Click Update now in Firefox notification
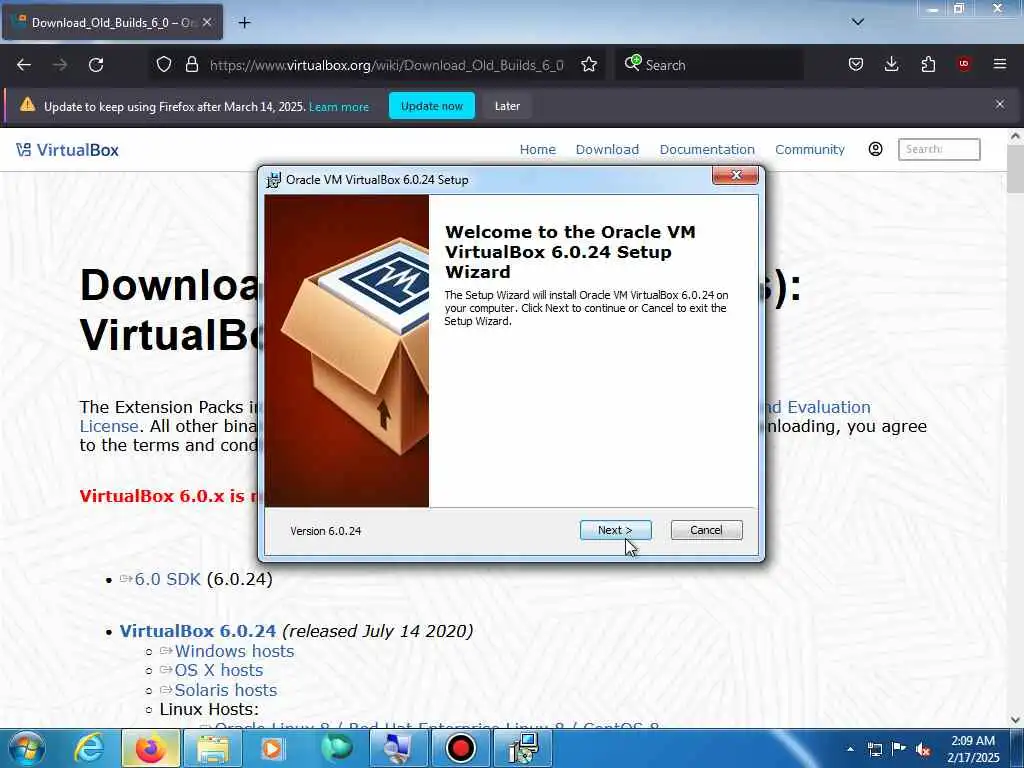The width and height of the screenshot is (1024, 768). pyautogui.click(x=432, y=106)
